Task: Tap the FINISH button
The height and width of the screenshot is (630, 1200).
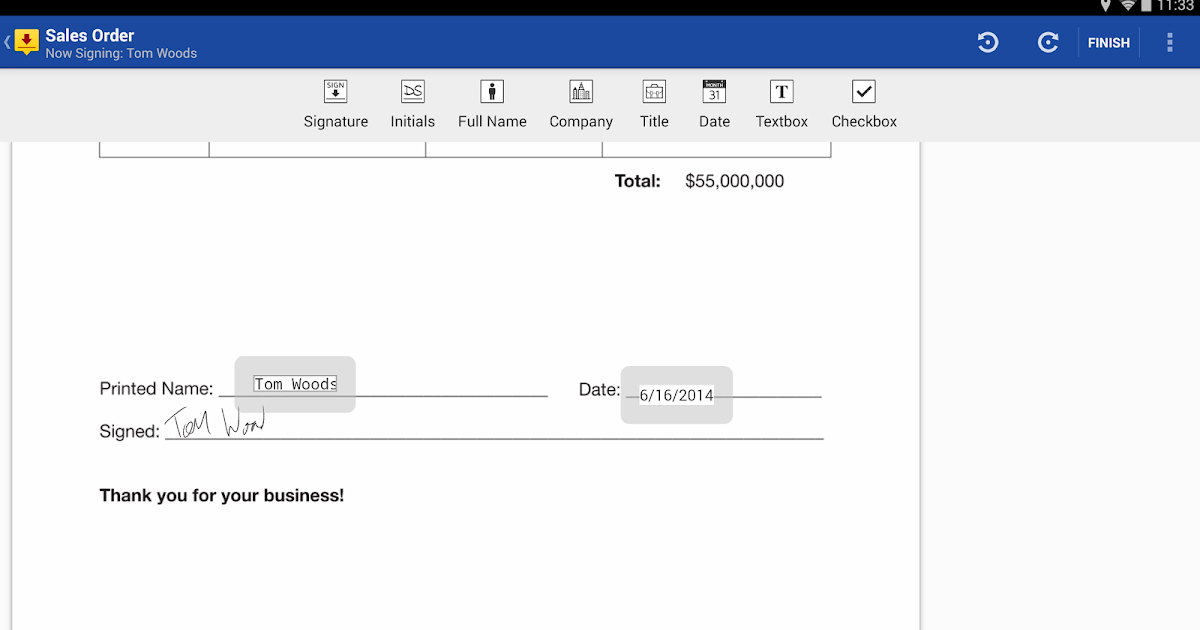Action: (1109, 43)
